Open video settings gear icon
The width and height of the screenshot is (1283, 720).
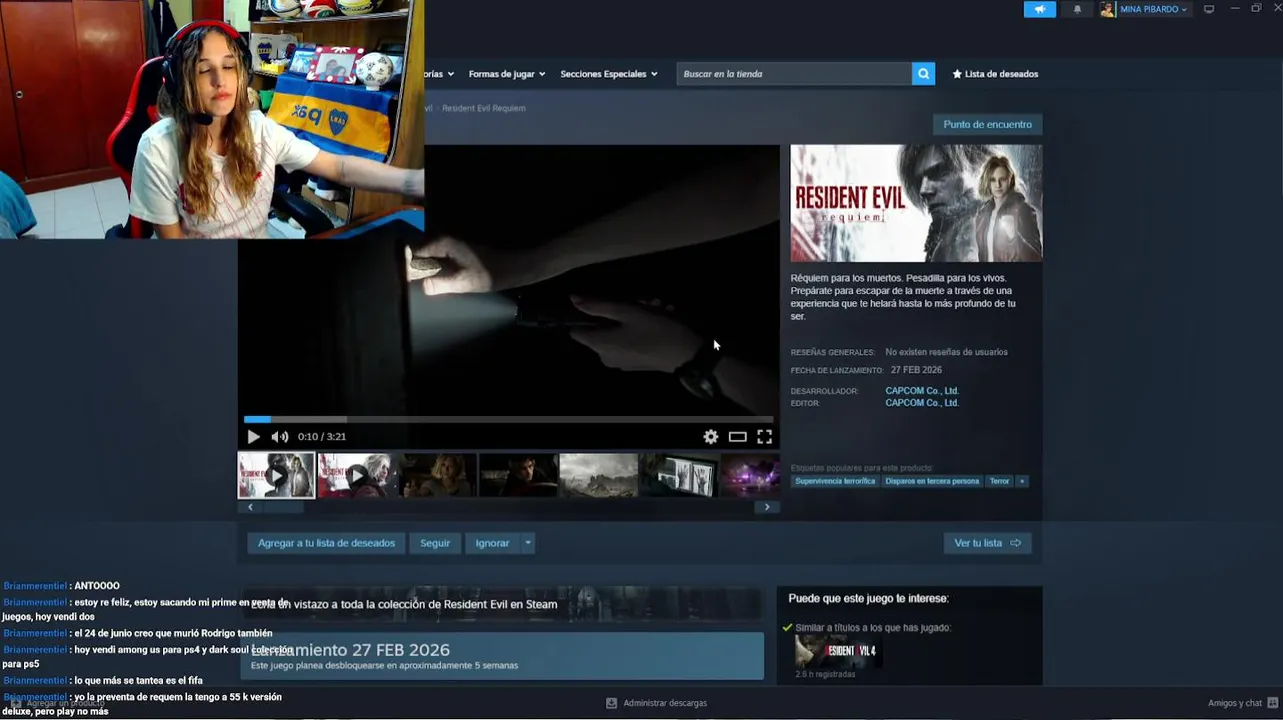click(711, 437)
